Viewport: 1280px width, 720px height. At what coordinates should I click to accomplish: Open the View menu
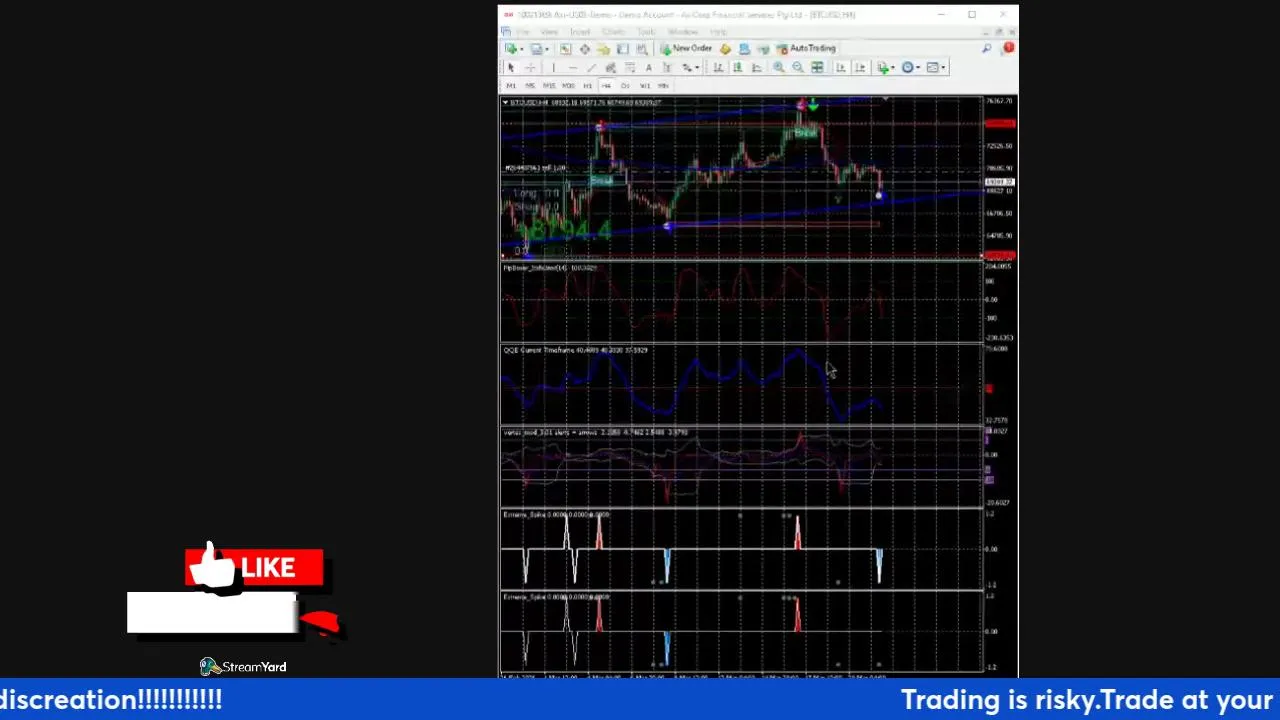point(549,32)
